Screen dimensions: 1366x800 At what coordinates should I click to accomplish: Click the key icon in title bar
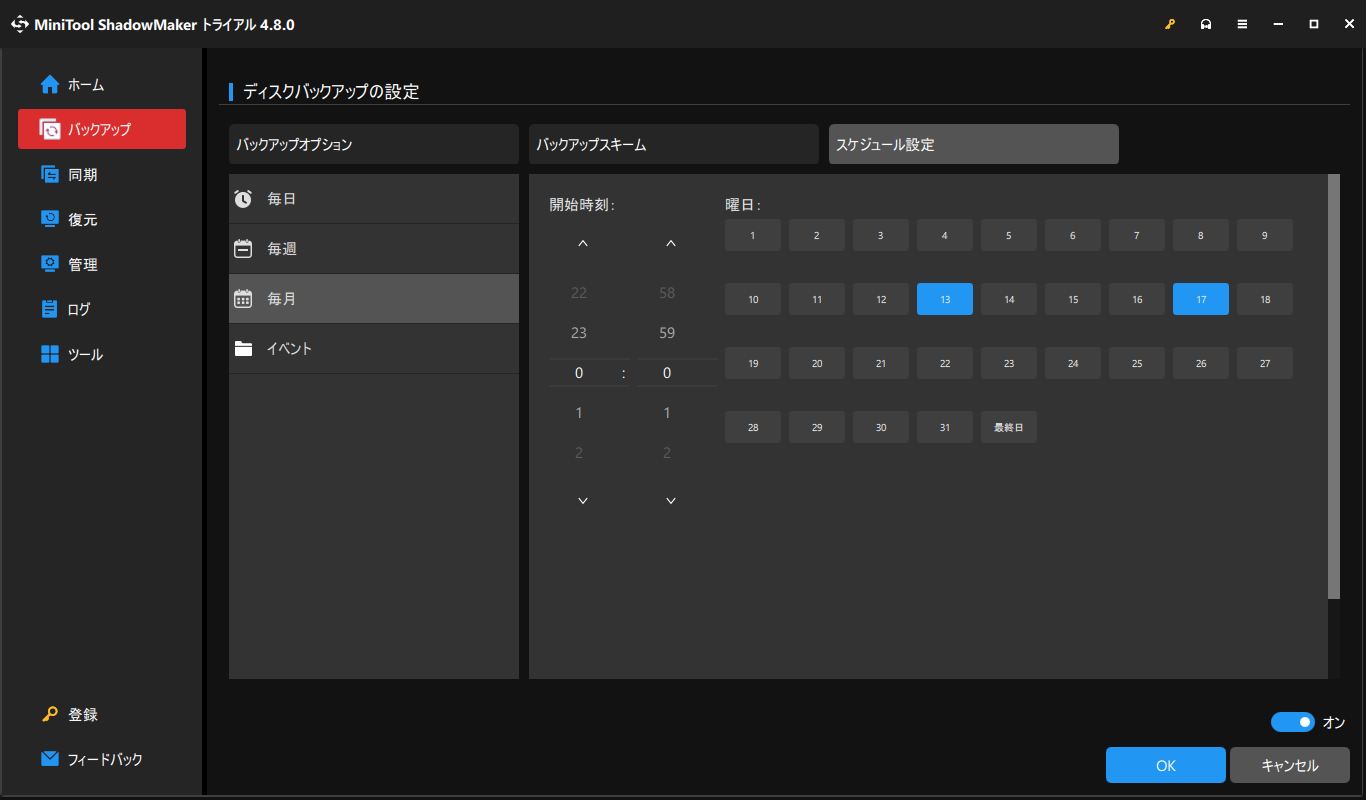point(1170,24)
